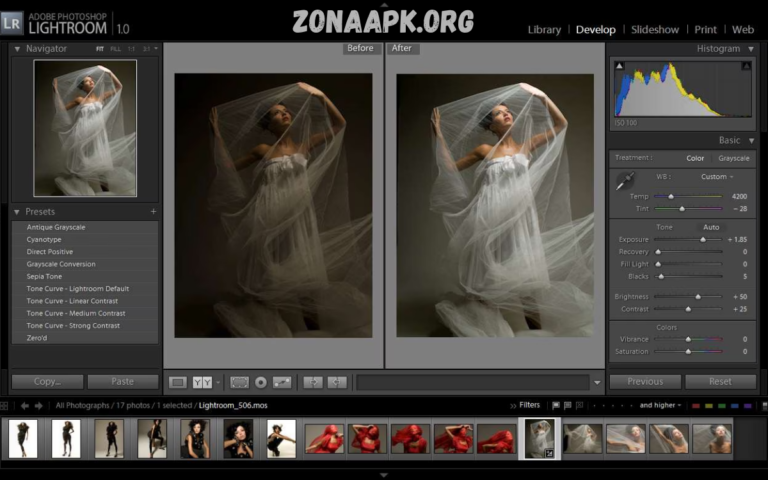Open the Web module
Viewport: 768px width, 480px height.
pos(743,30)
